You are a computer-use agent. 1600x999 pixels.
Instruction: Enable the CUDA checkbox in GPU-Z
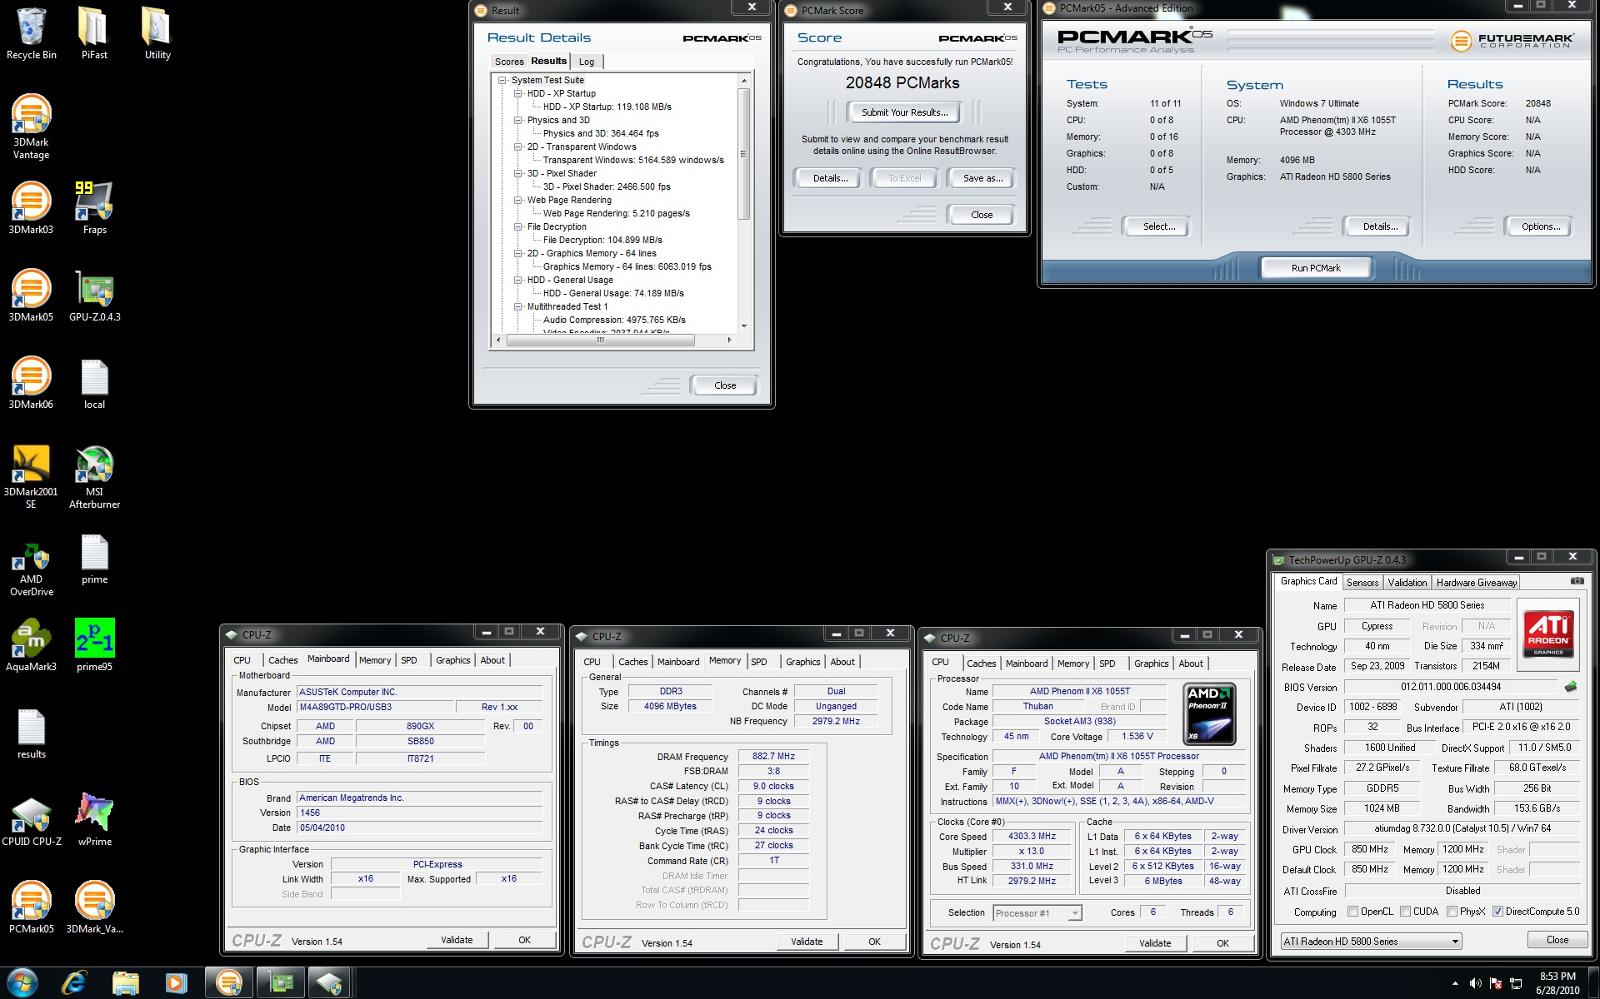point(1405,912)
